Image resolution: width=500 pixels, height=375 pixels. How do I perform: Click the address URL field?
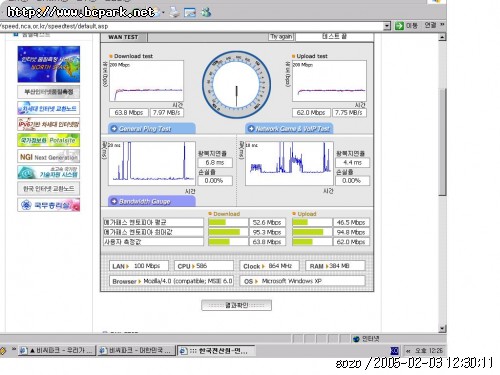(x=192, y=26)
